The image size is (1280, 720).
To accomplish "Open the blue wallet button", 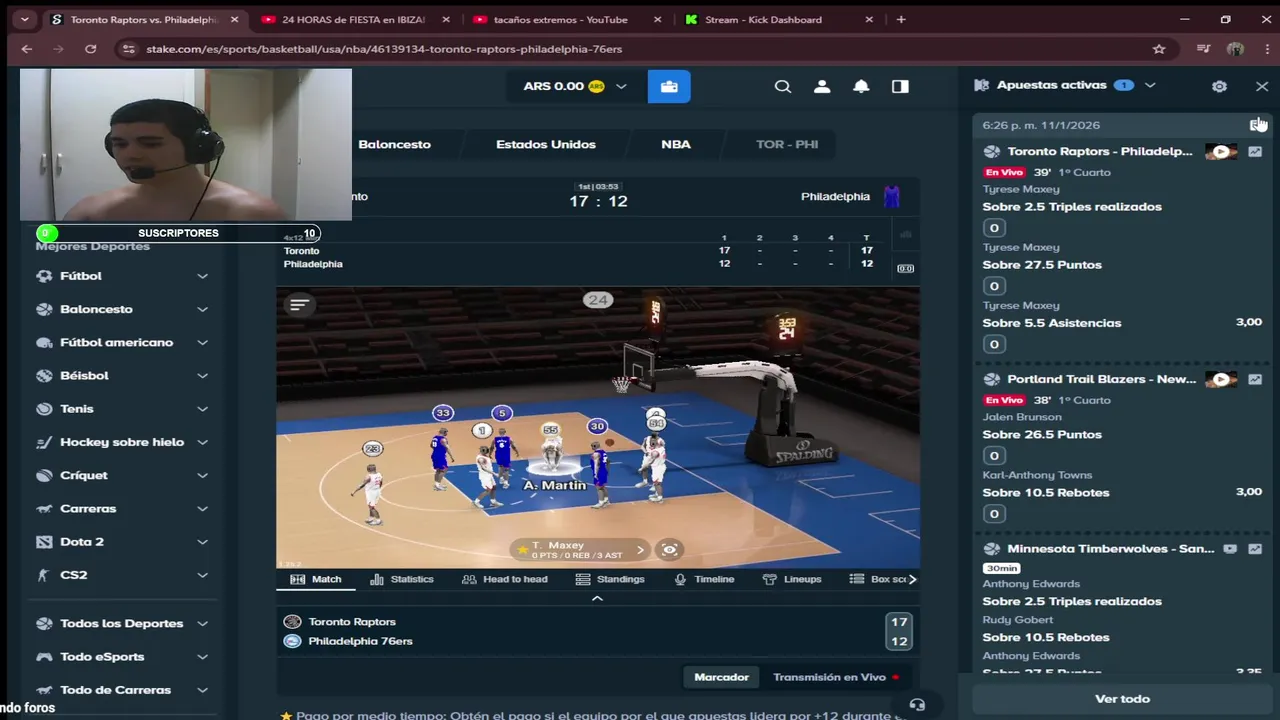I will [669, 86].
